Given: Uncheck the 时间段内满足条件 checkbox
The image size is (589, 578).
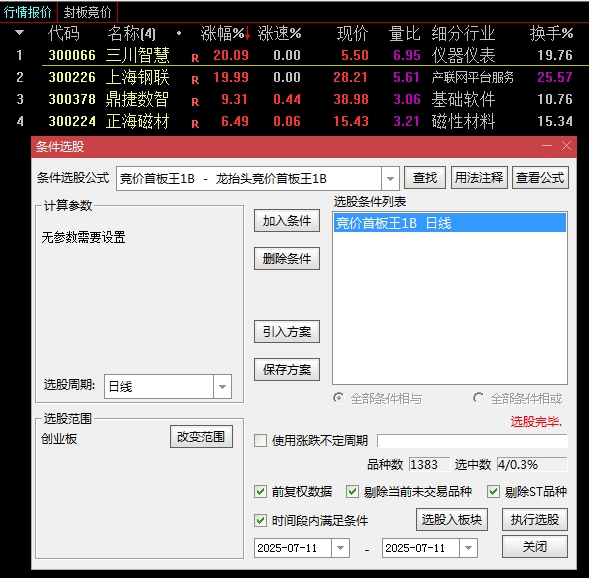Looking at the screenshot, I should tap(260, 520).
